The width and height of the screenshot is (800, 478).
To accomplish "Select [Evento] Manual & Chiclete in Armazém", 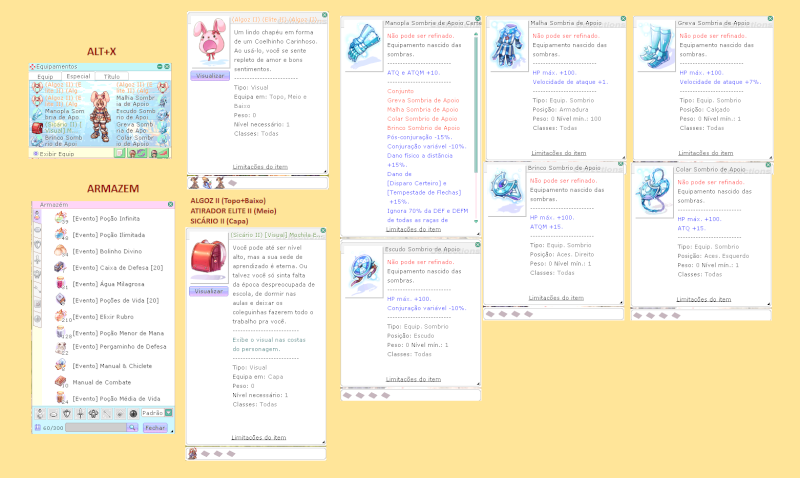I will click(104, 365).
